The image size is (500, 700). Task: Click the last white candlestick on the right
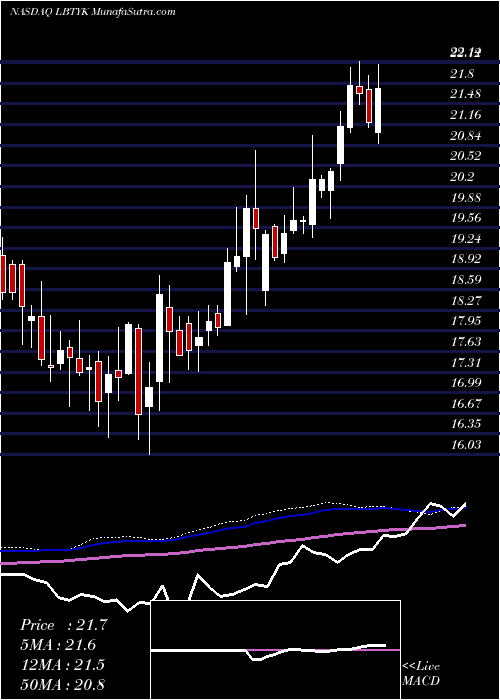point(378,110)
